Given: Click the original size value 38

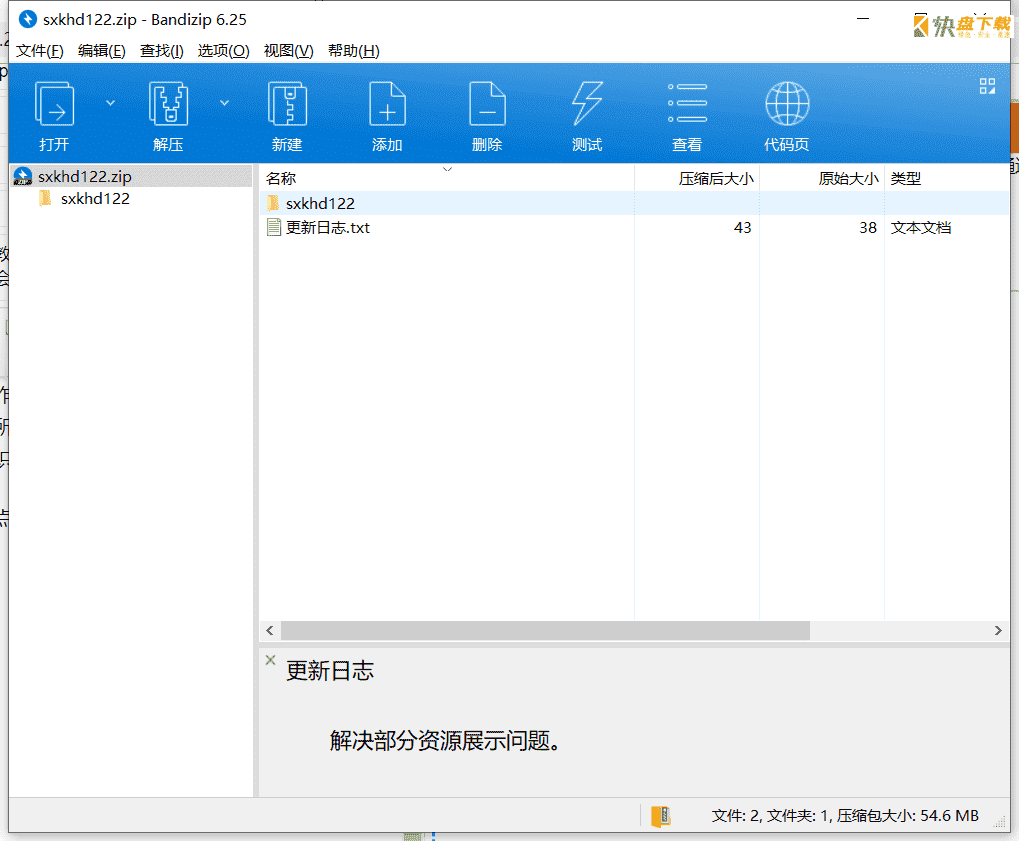Looking at the screenshot, I should pyautogui.click(x=868, y=227).
